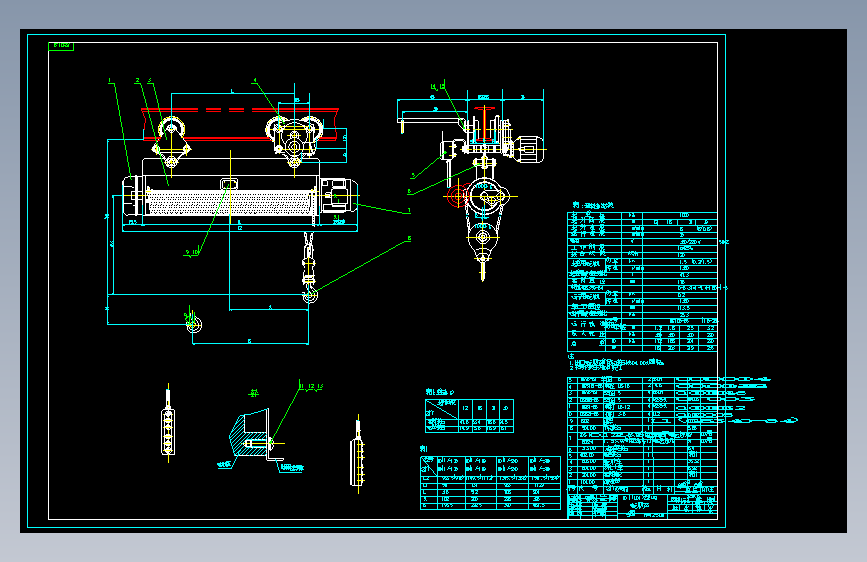Select callout number 7 pointing to the hoist motor
Image resolution: width=867 pixels, height=562 pixels.
point(409,211)
